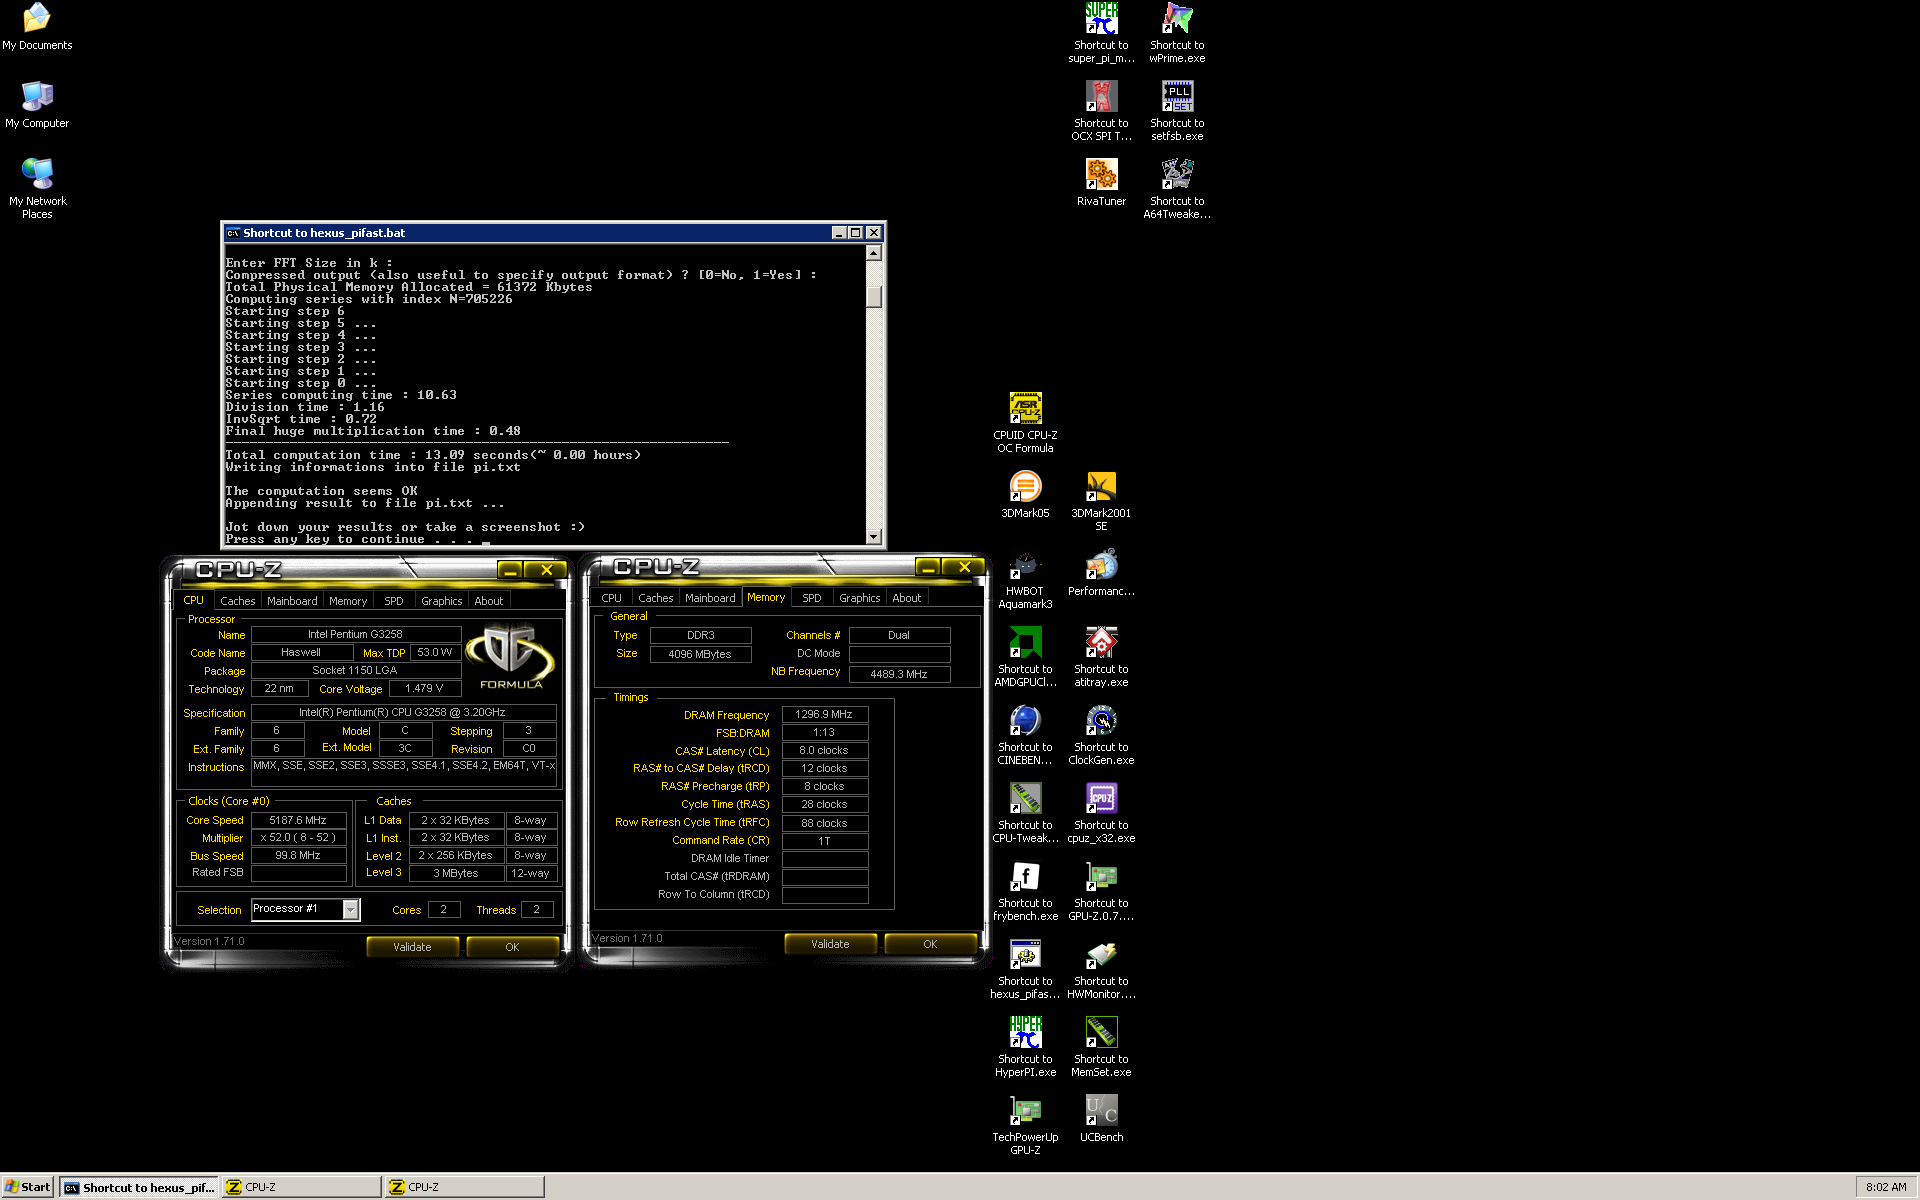Select hexus_pifast taskbar button
1920x1200 pixels.
tap(139, 1187)
